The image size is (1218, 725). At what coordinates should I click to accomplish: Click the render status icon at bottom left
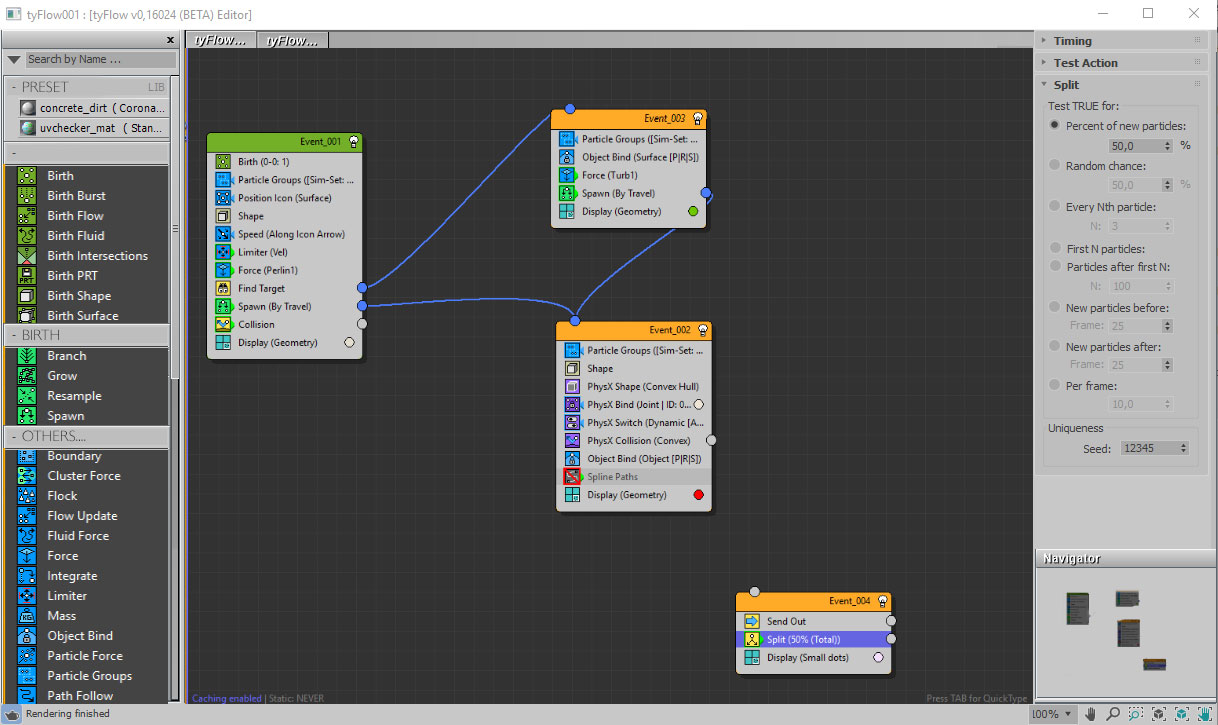pyautogui.click(x=11, y=715)
